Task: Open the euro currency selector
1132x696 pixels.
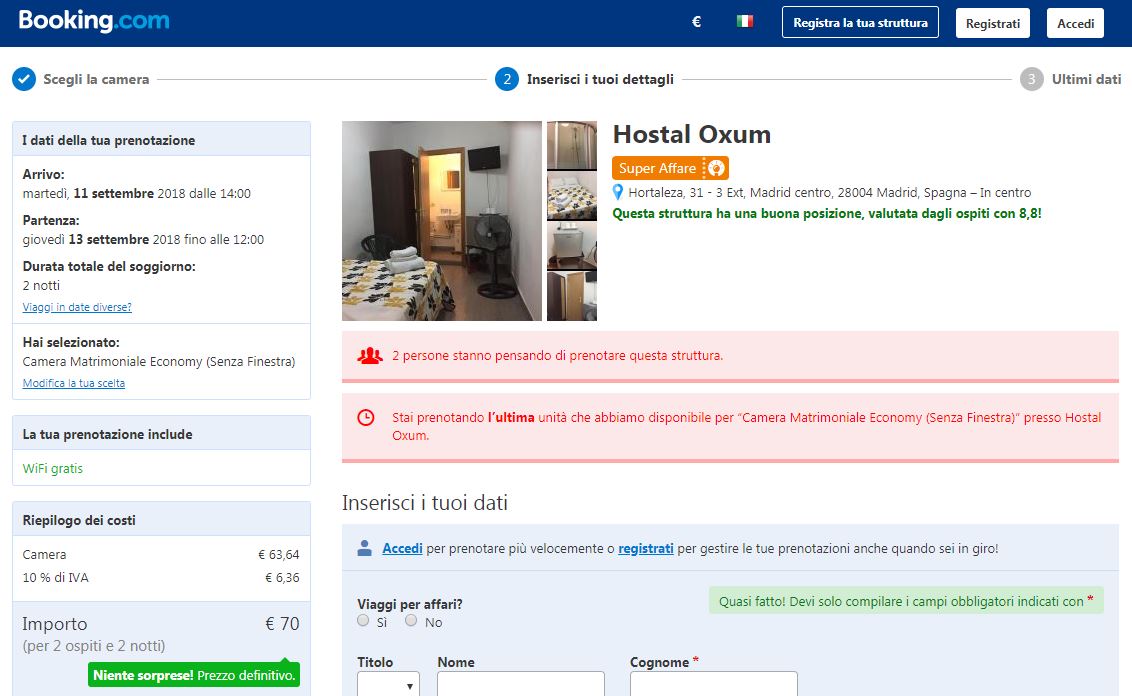Action: [697, 22]
